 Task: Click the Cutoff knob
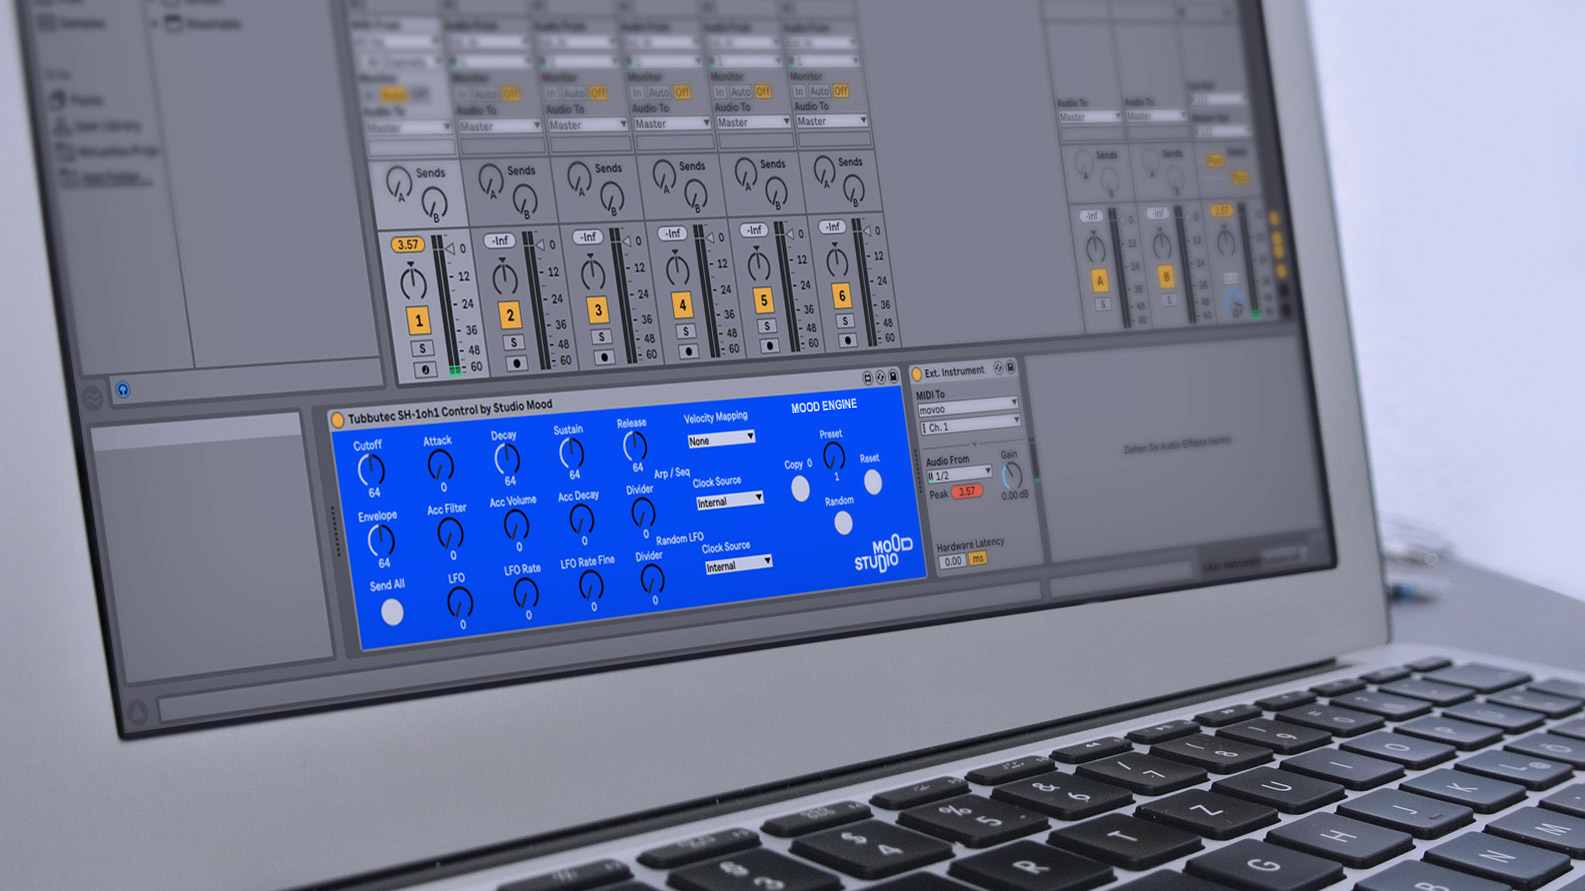[x=371, y=468]
